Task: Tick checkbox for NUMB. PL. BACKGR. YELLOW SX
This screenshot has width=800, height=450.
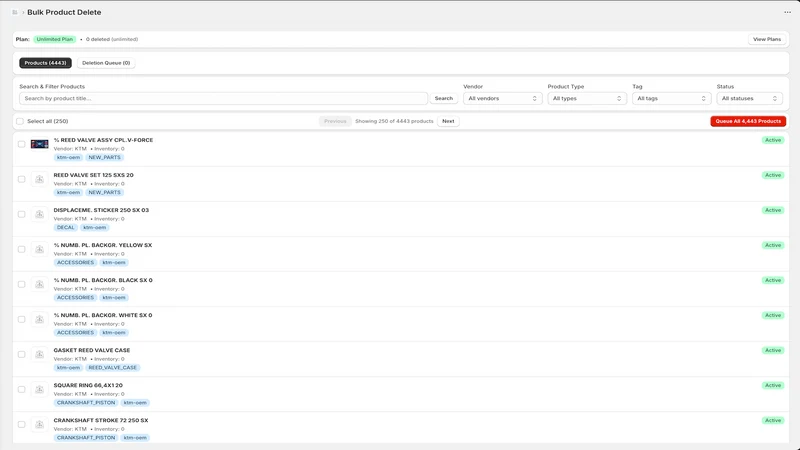Action: (21, 249)
